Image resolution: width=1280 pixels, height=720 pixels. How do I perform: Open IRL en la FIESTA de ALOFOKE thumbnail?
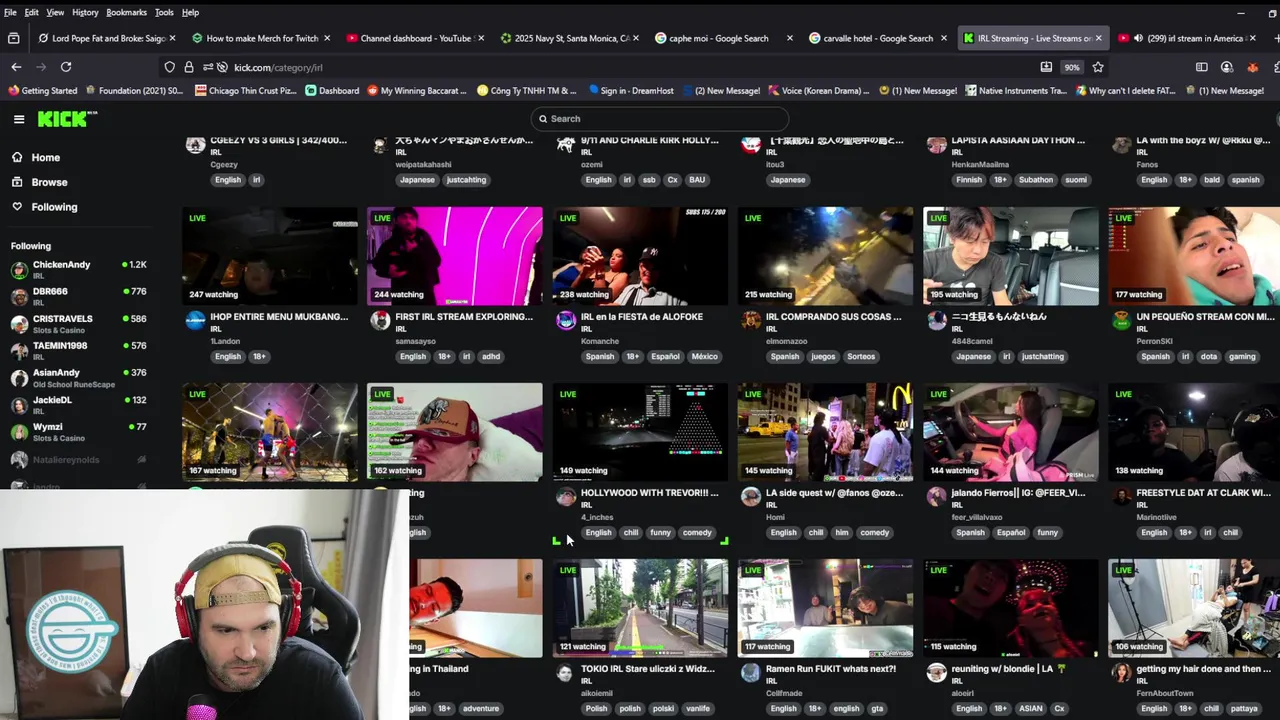coord(640,256)
